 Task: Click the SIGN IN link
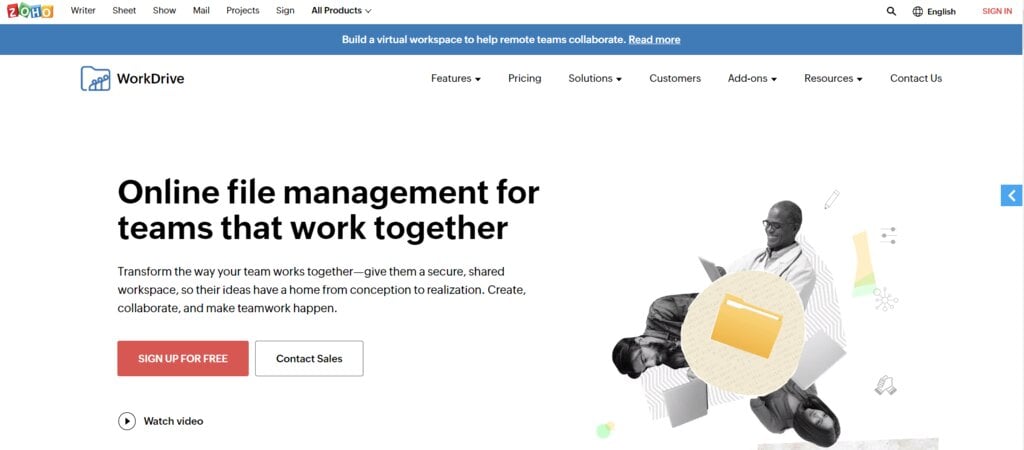(x=997, y=11)
